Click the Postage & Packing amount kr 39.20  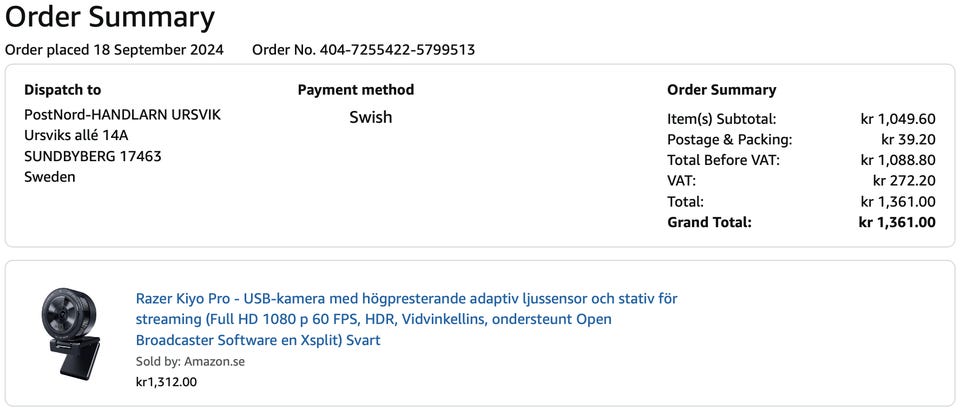point(907,140)
